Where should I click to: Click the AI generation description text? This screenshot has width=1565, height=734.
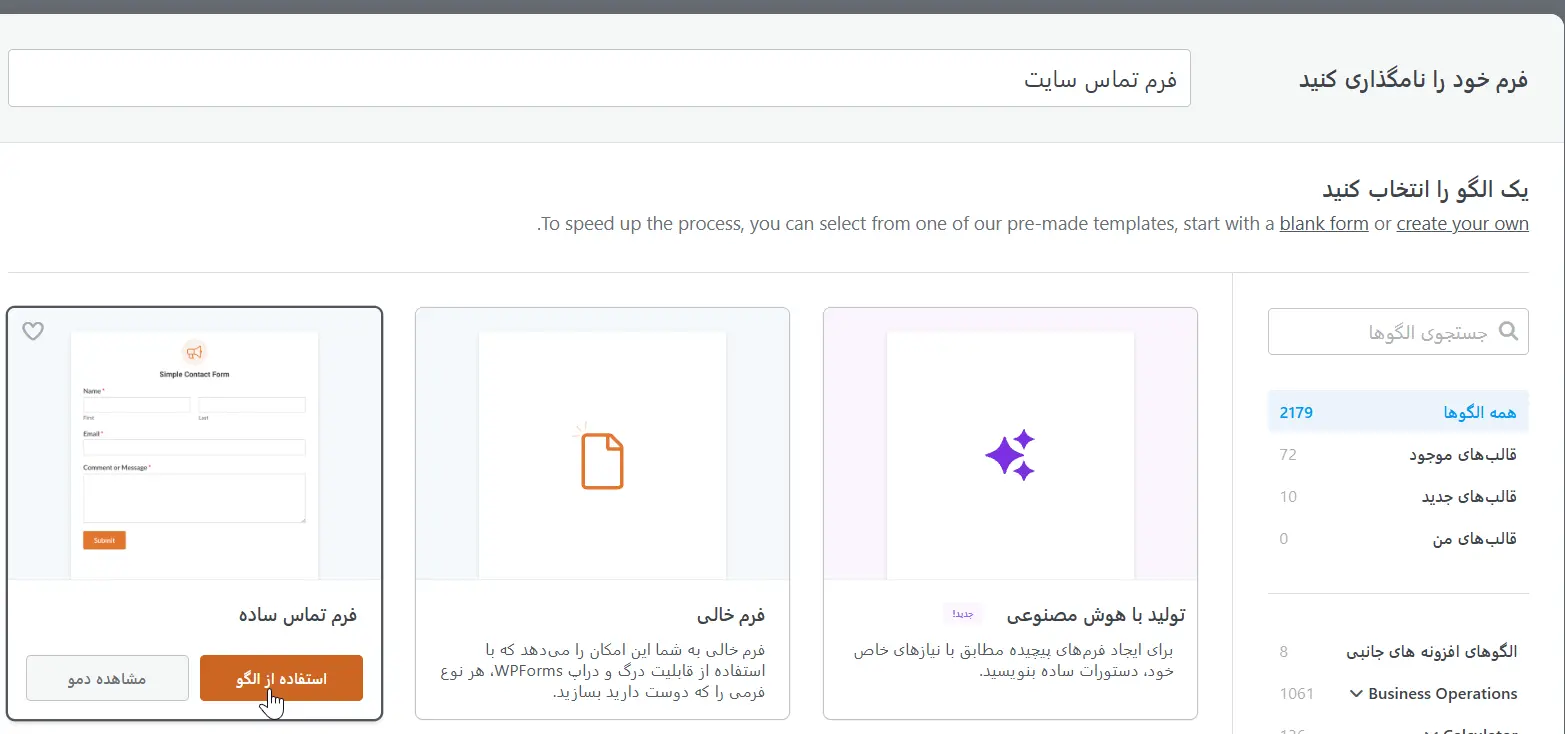[x=1014, y=660]
